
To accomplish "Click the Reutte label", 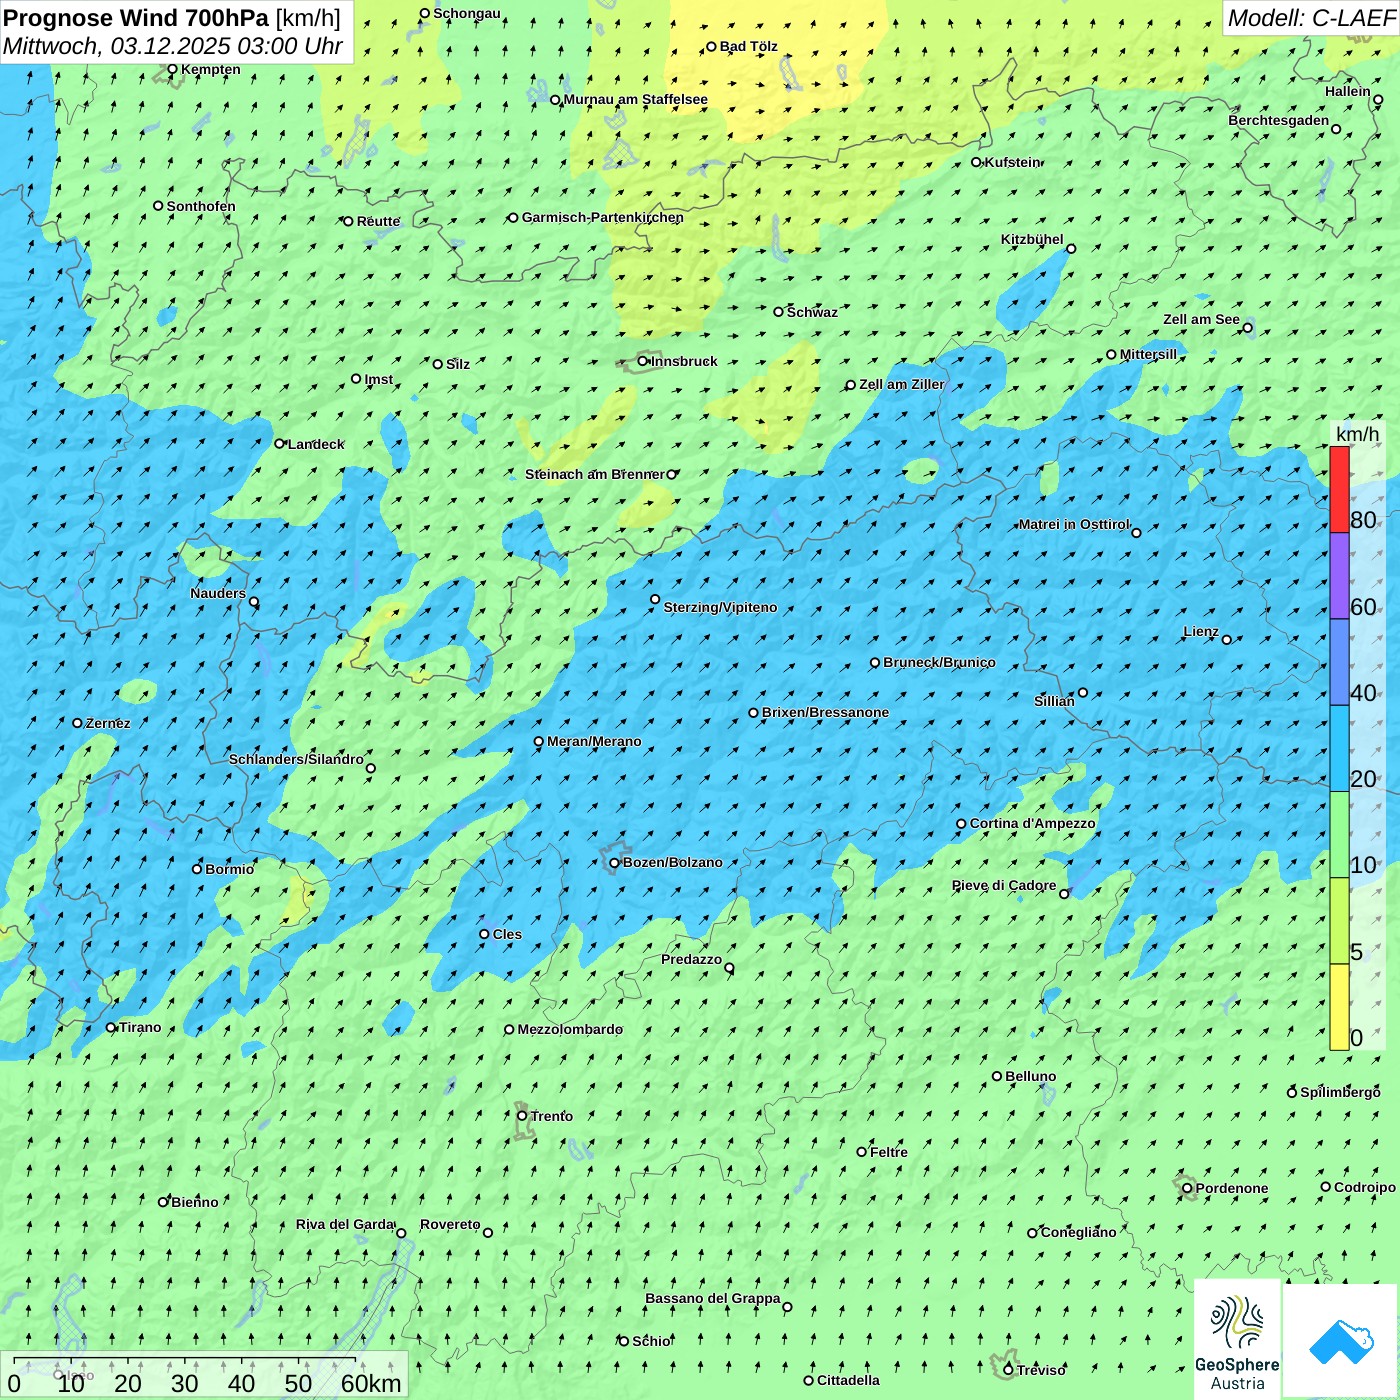I will point(378,221).
